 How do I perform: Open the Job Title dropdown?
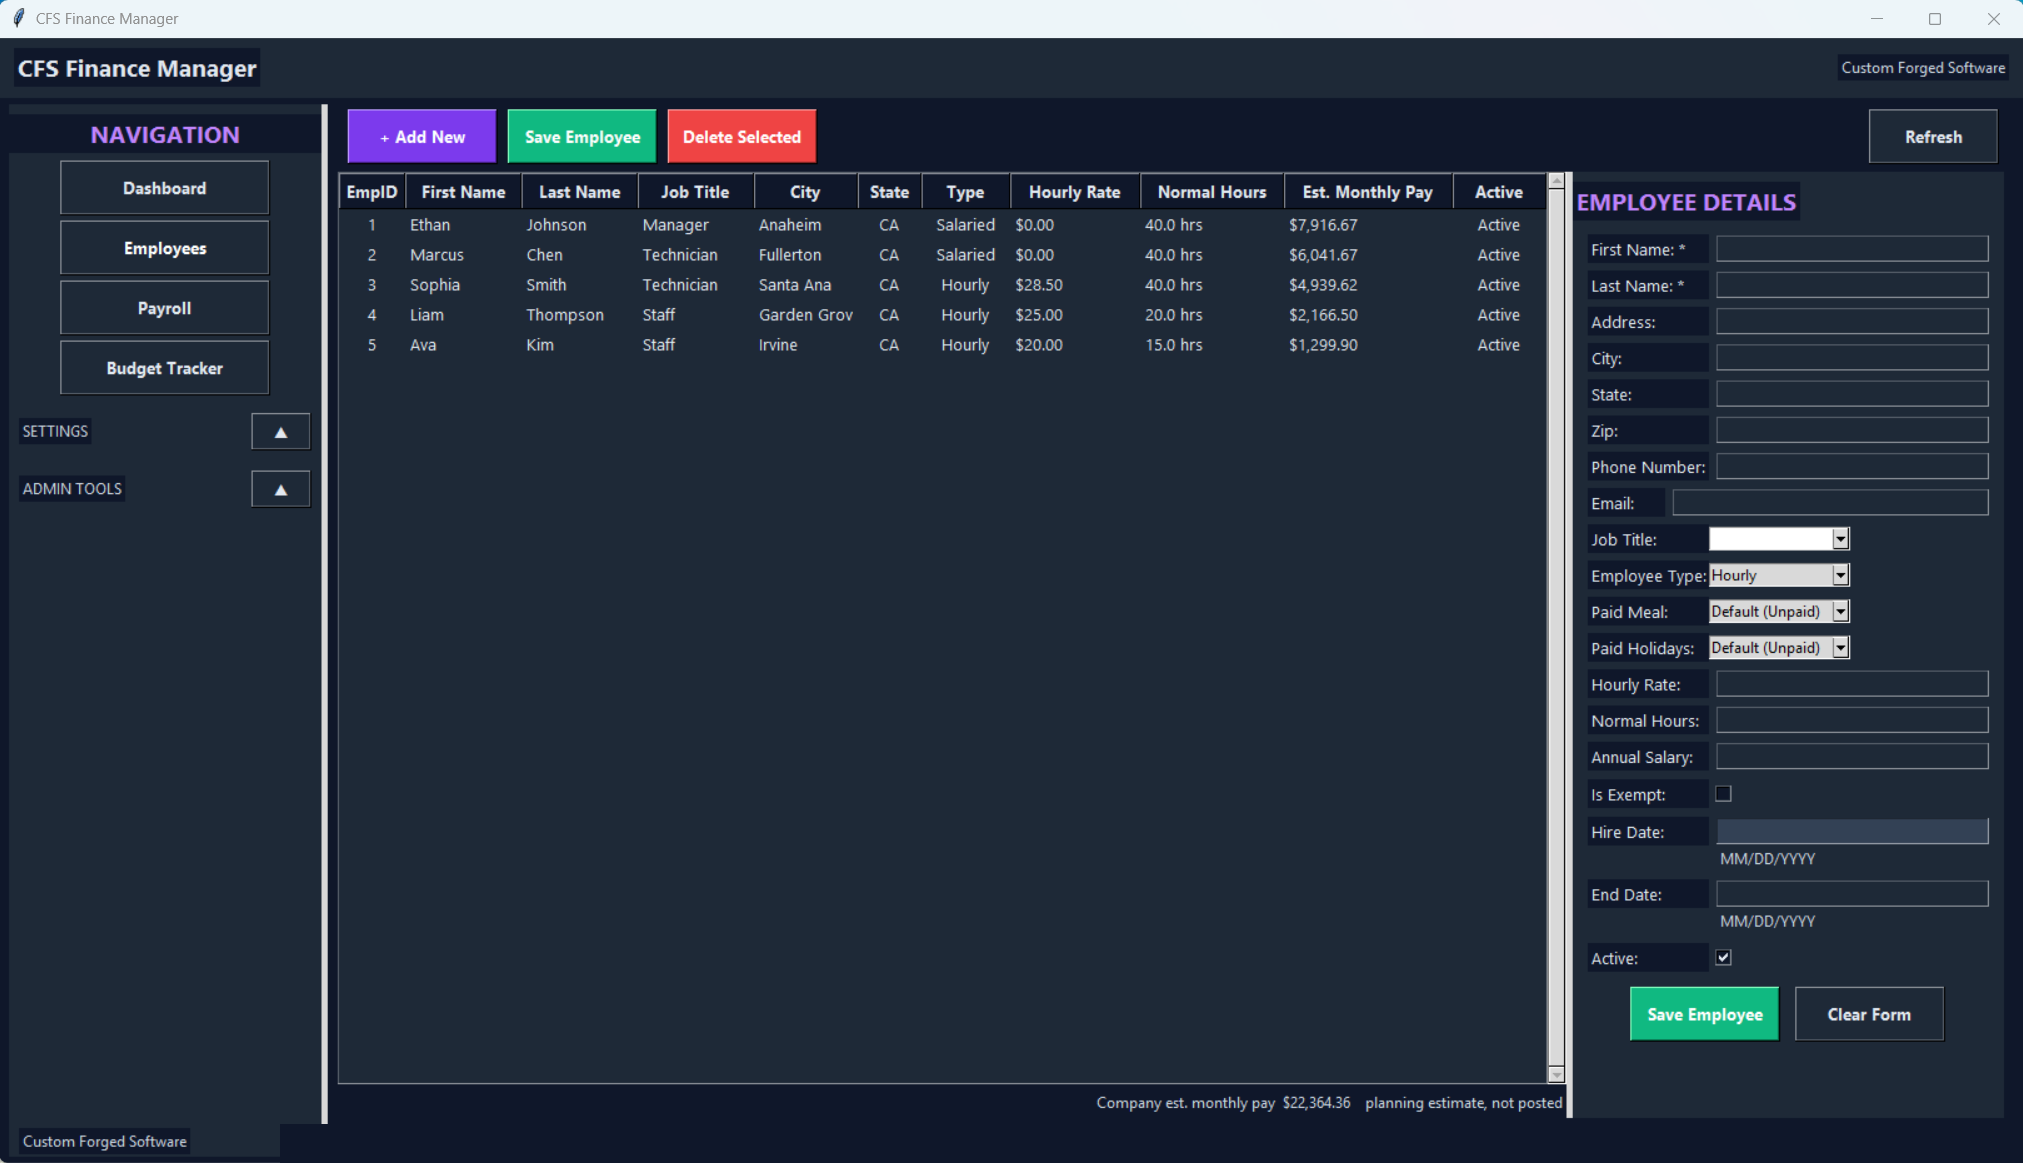(1840, 539)
